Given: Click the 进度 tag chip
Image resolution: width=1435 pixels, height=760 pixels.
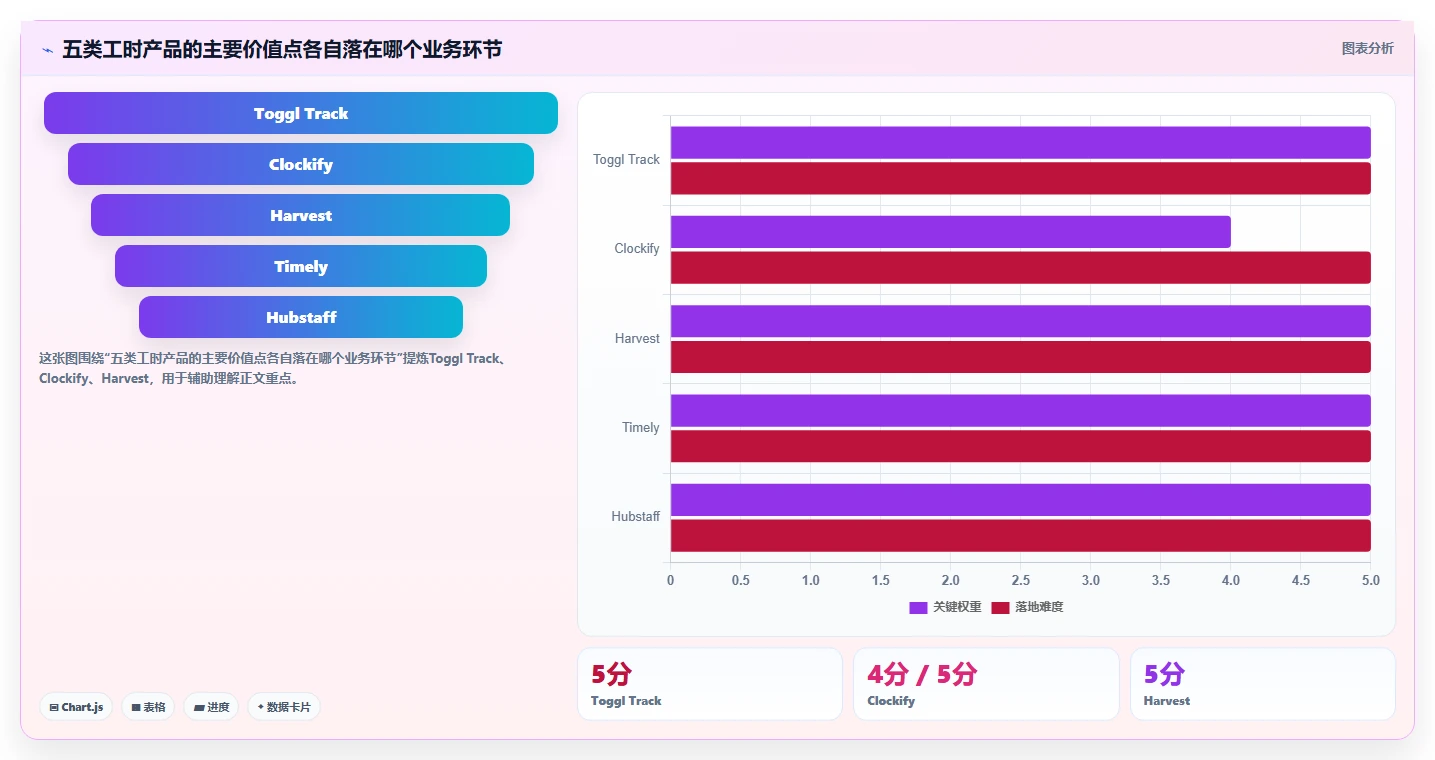Looking at the screenshot, I should 211,707.
